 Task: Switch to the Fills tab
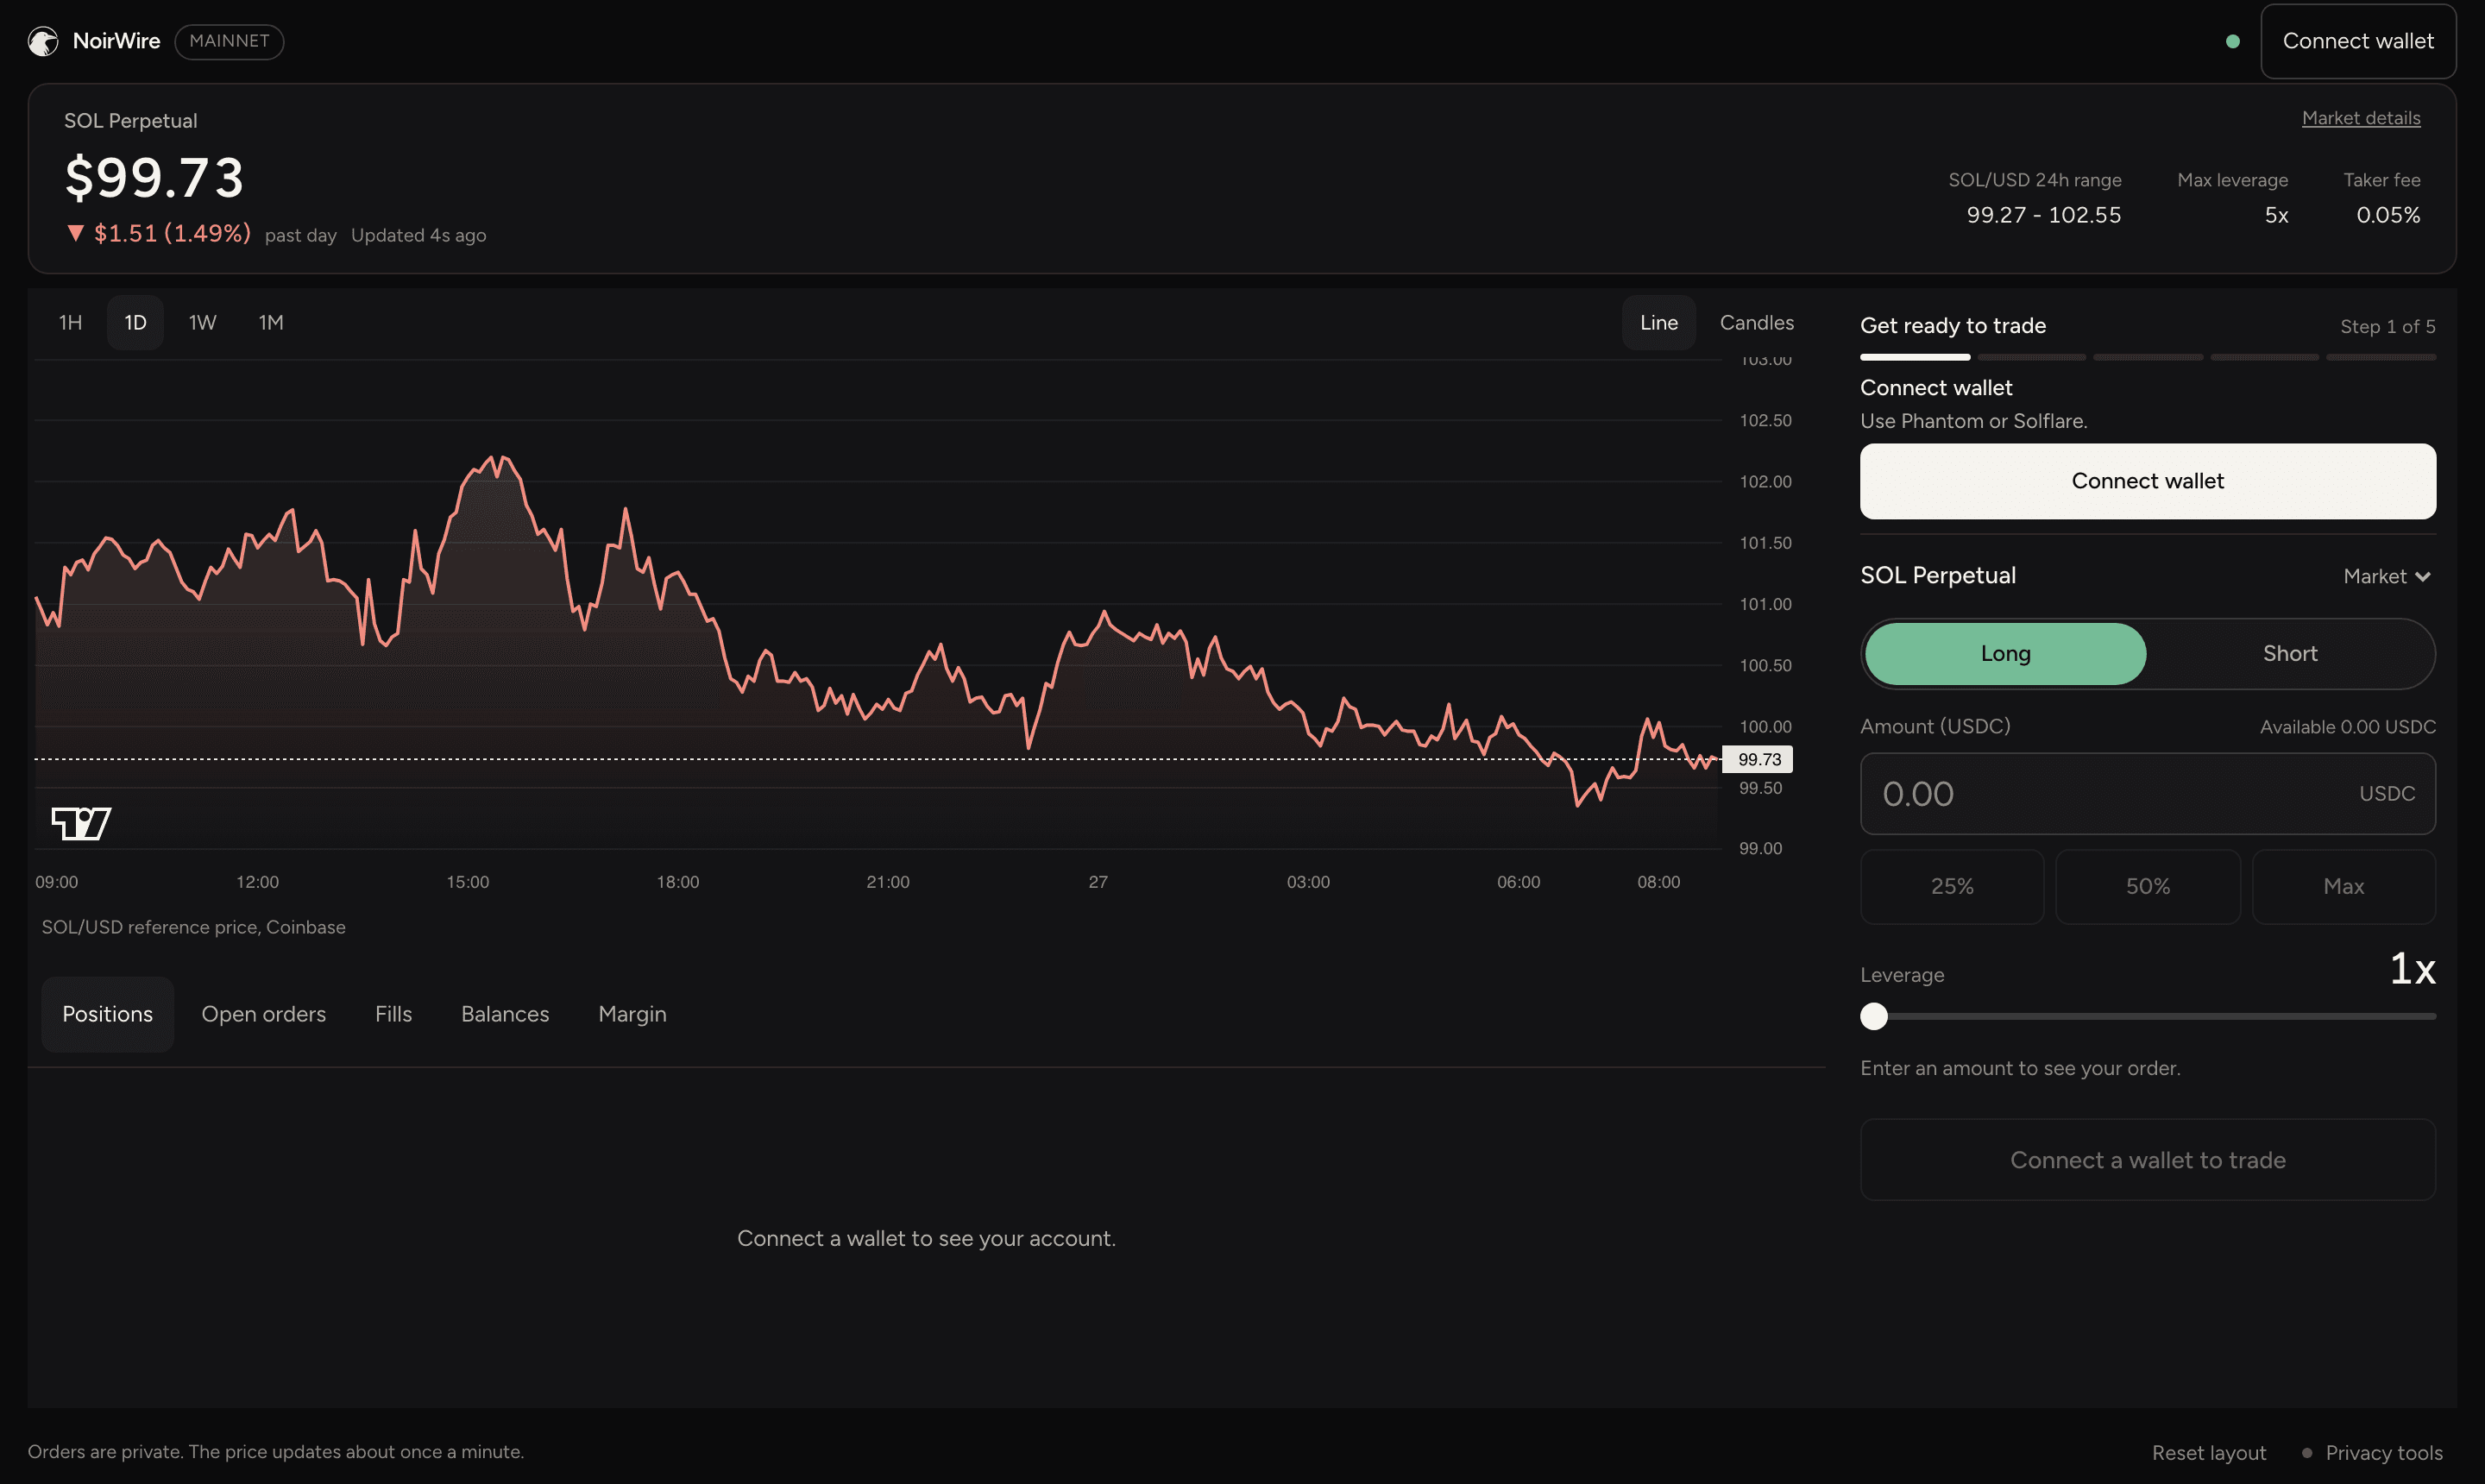[393, 1014]
